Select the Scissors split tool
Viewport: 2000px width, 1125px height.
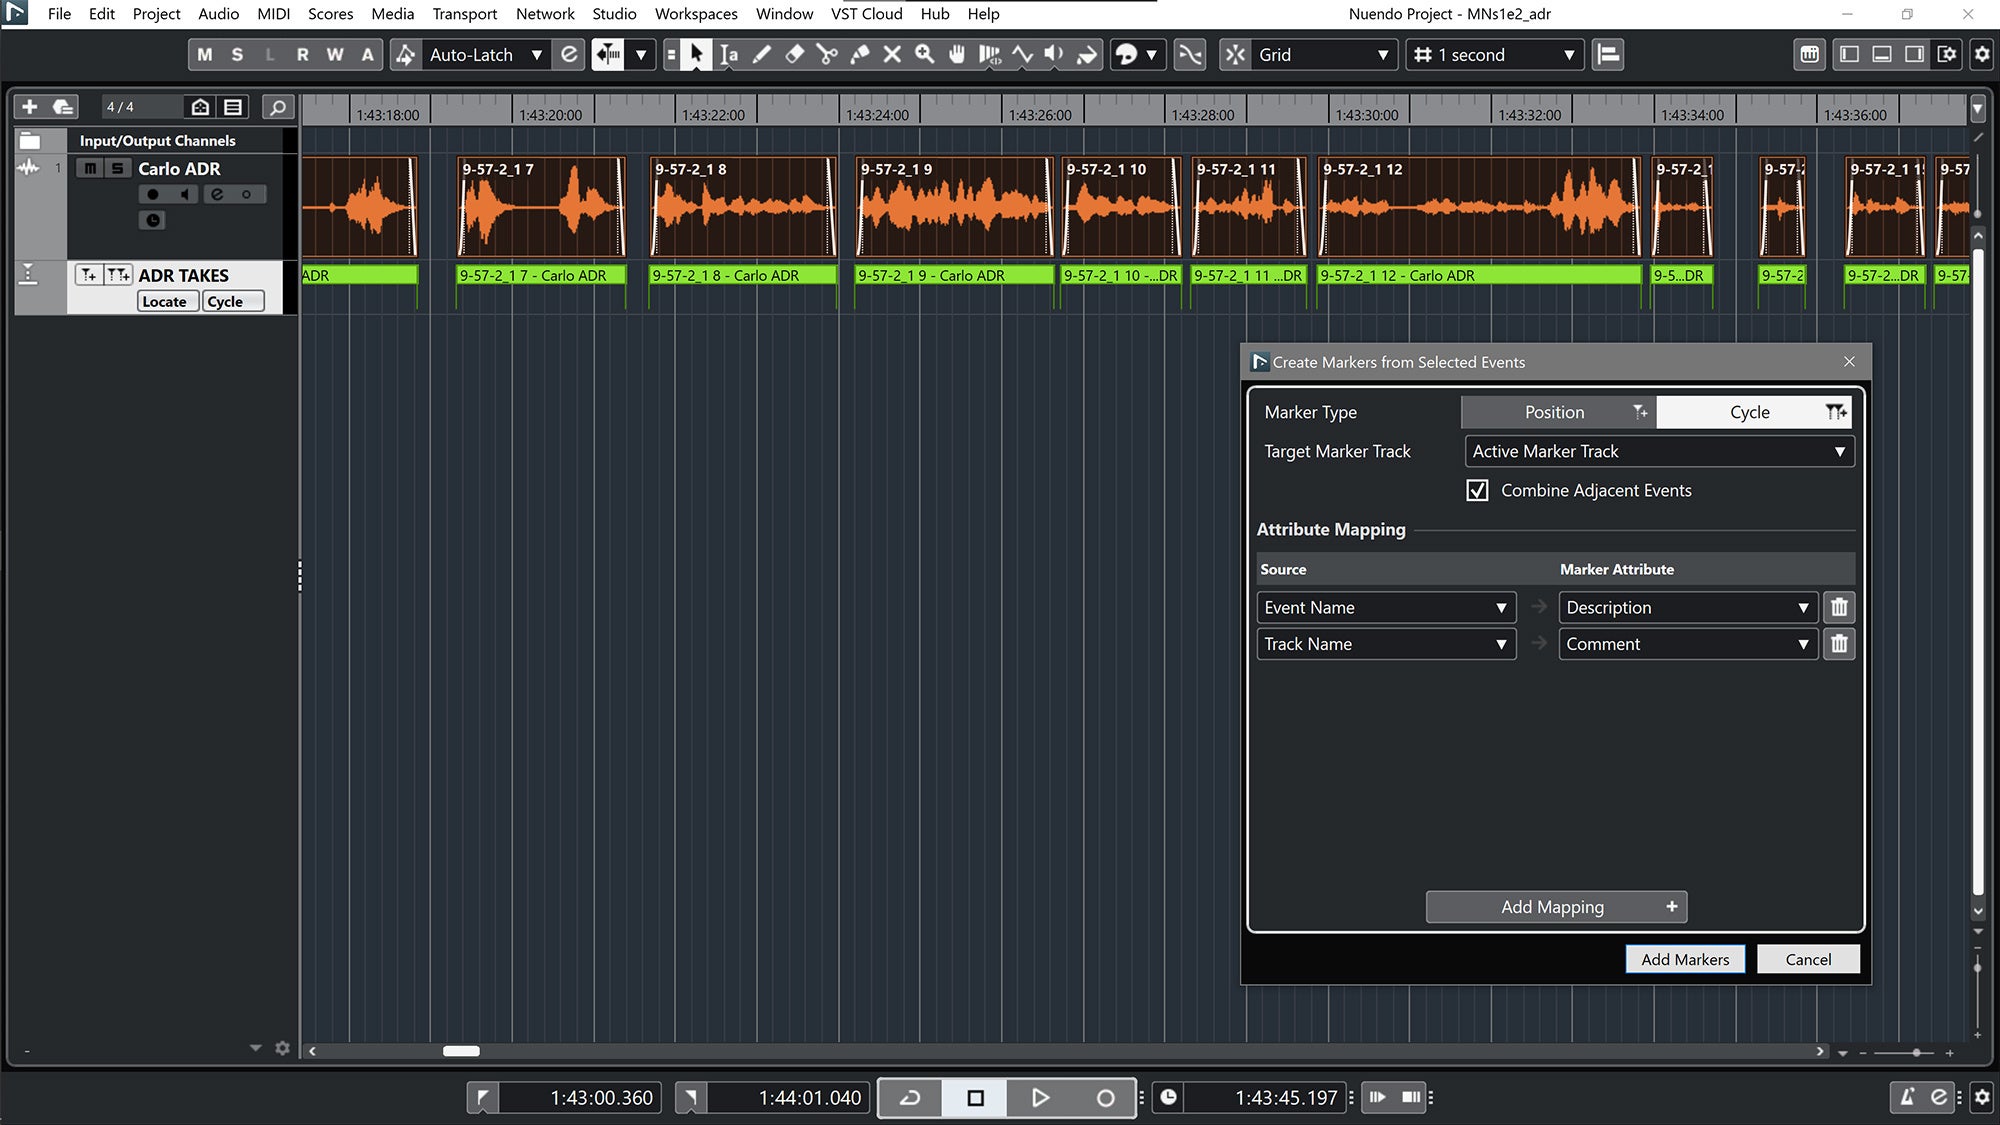[827, 55]
